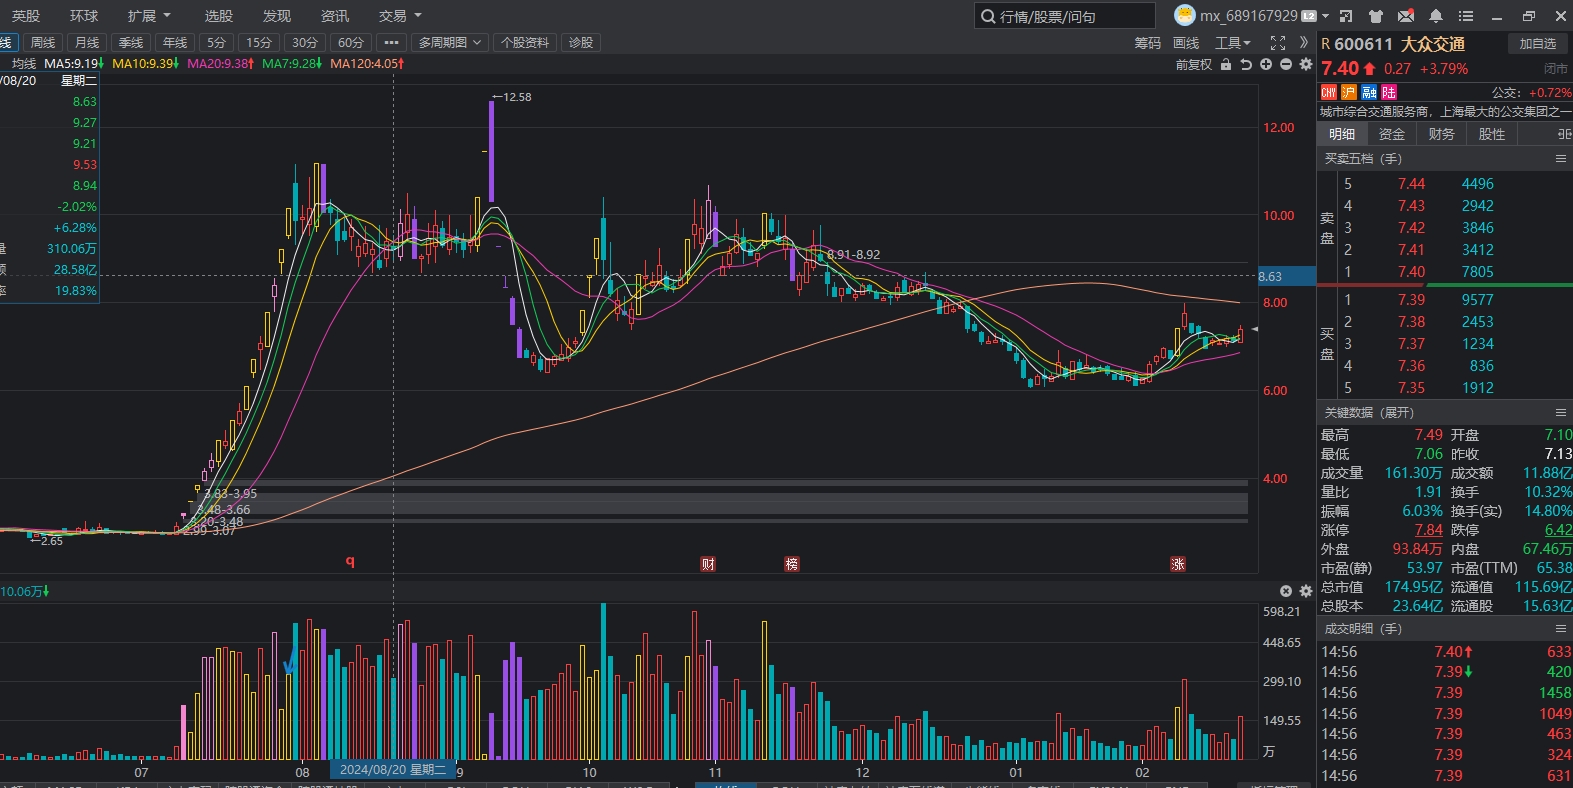
Task: Click the 加自选 button
Action: (x=1537, y=44)
